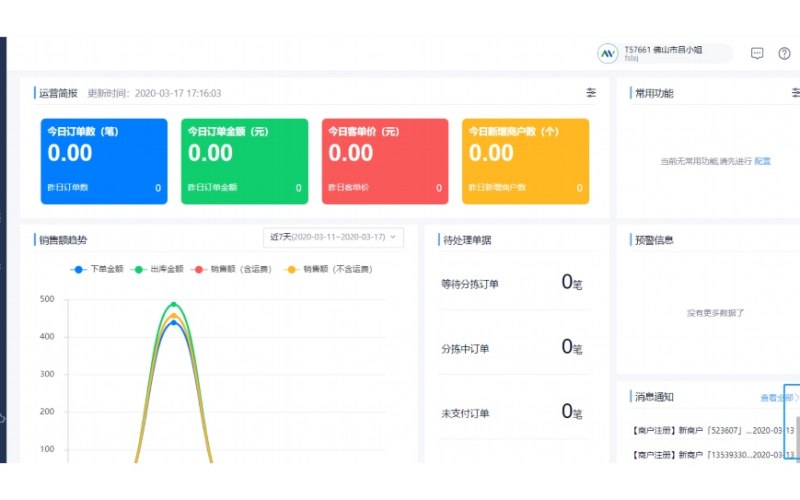
Task: Click the user name T57661 佛山市目小姐
Action: (663, 49)
